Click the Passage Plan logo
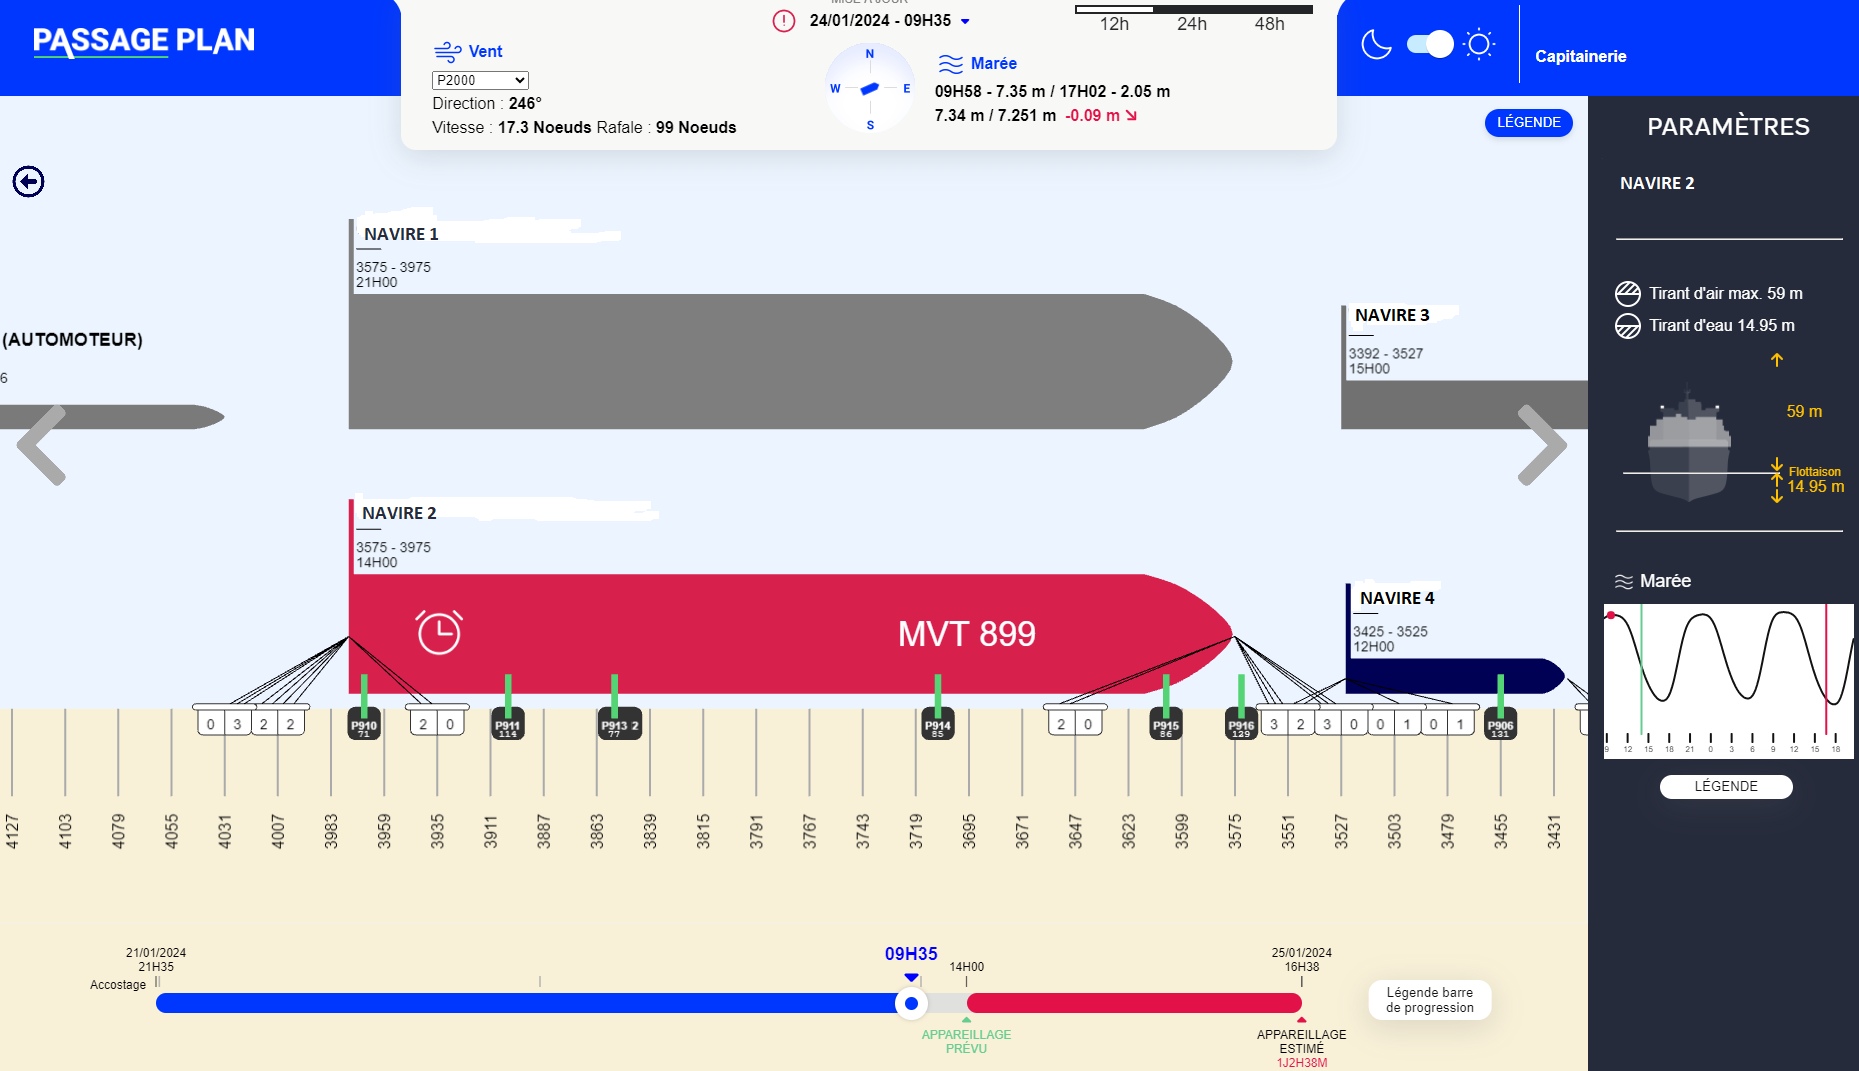1859x1071 pixels. click(144, 41)
